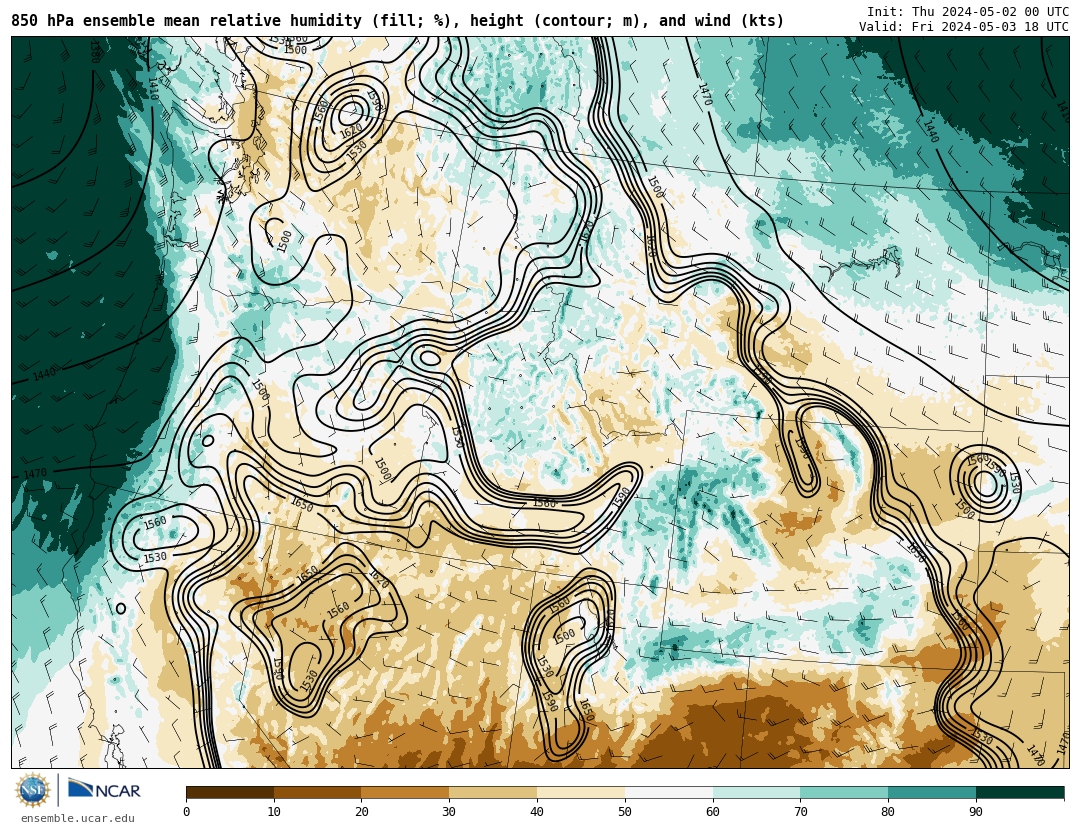Click the 80–90% dark teal colorbar swatch
The width and height of the screenshot is (1080, 831).
pyautogui.click(x=932, y=792)
